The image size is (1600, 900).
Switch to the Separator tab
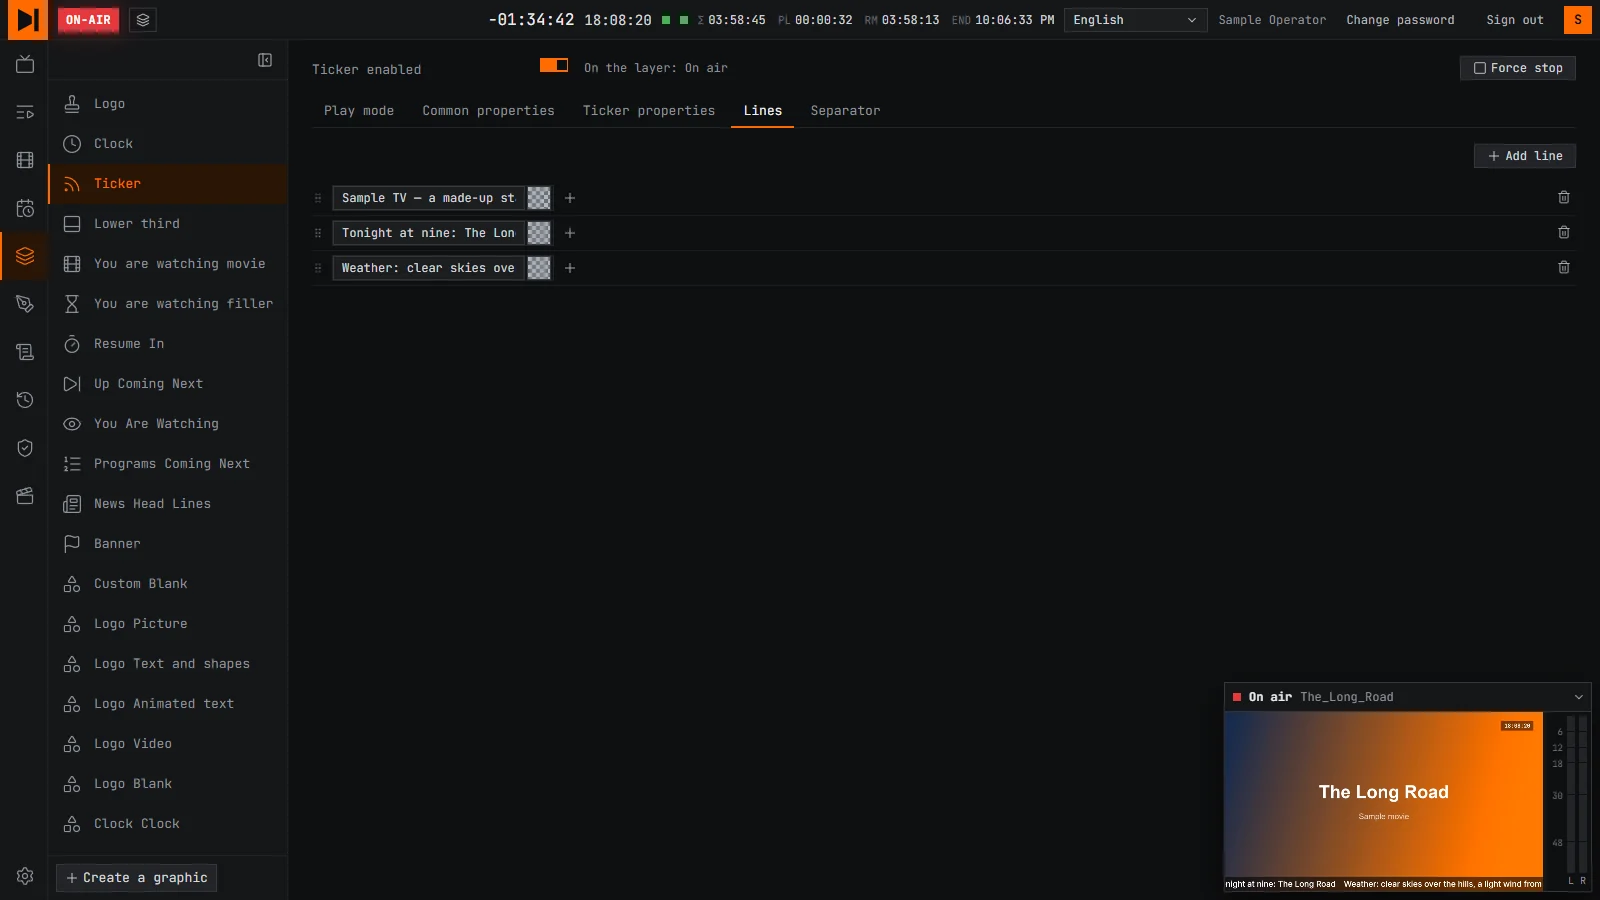tap(846, 111)
